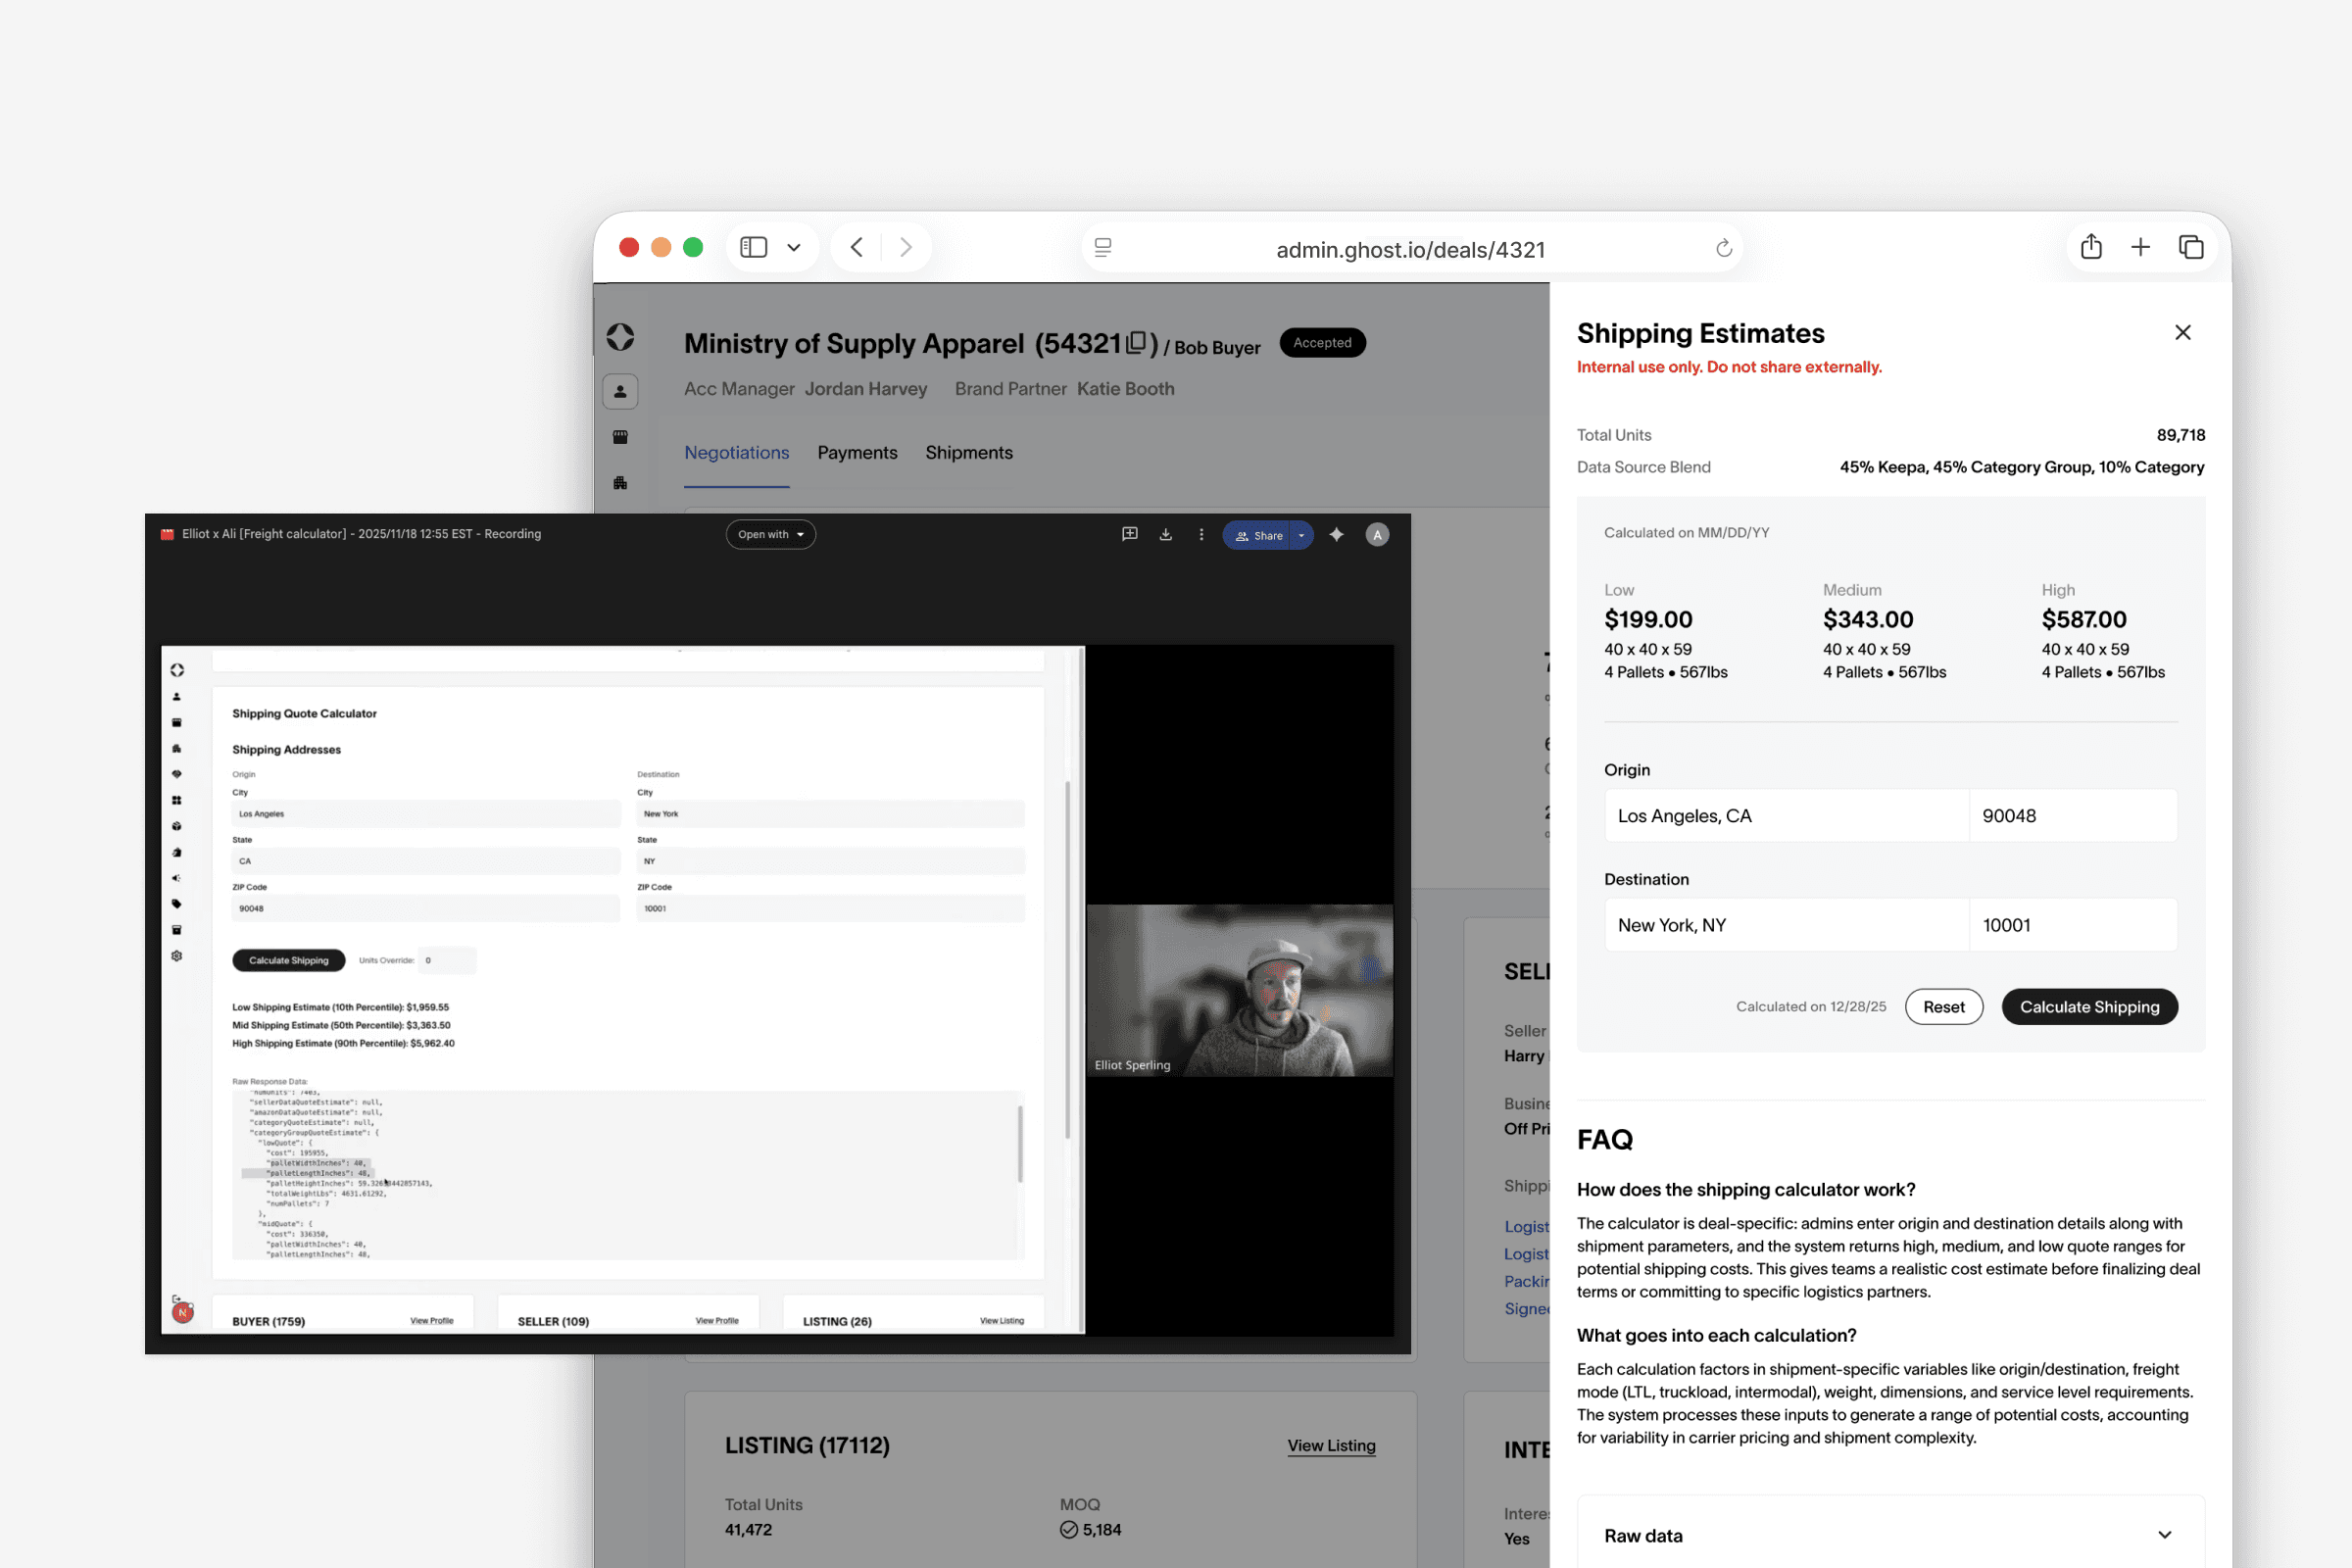The image size is (2352, 1568).
Task: Show the browser tab overview
Action: [x=2190, y=247]
